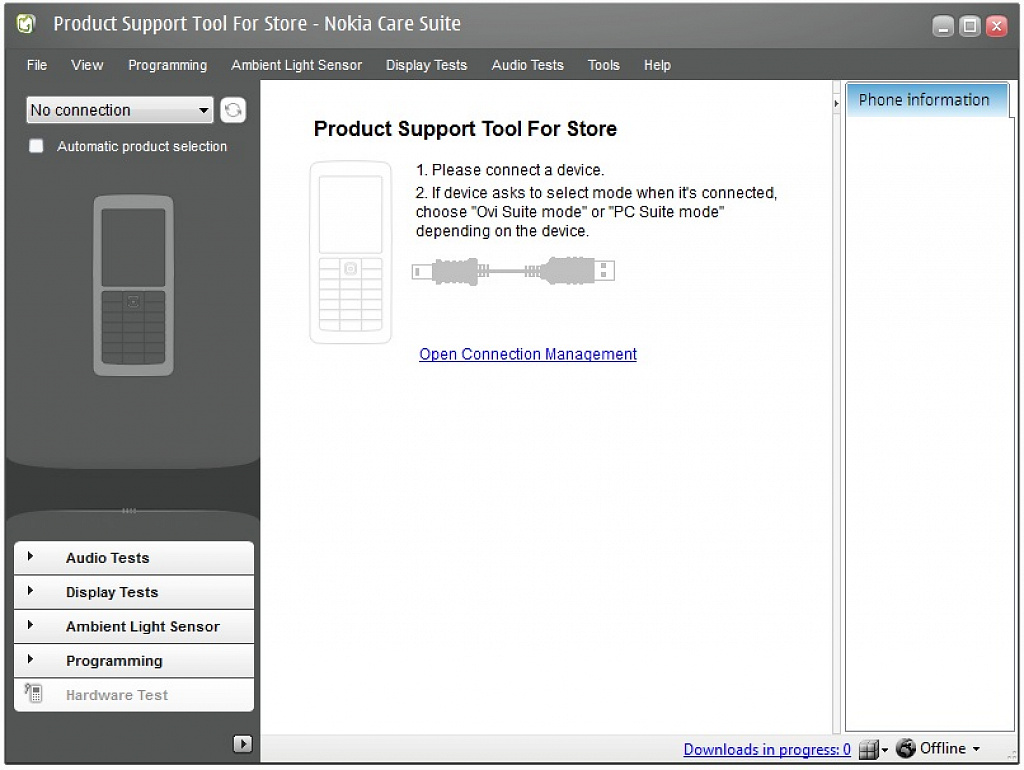Open the dropdown arrow beside grid icon
1024x770 pixels.
tap(885, 750)
